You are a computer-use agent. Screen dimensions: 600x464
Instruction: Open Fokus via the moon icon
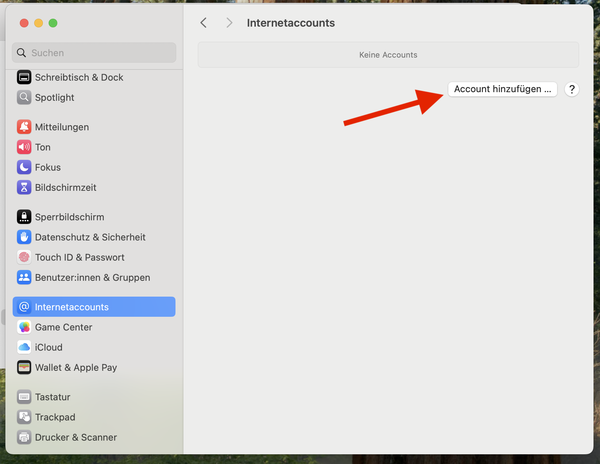click(25, 167)
